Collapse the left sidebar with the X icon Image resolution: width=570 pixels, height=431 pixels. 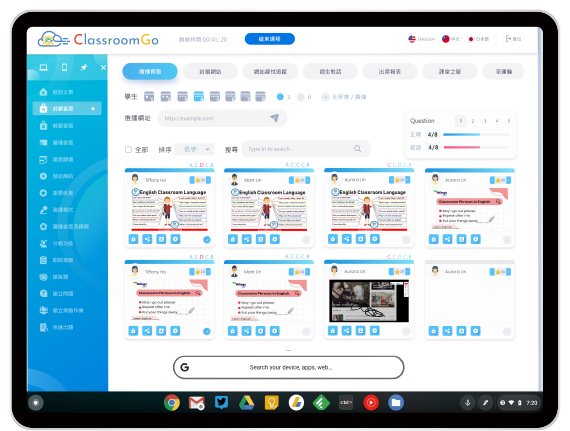tap(103, 68)
